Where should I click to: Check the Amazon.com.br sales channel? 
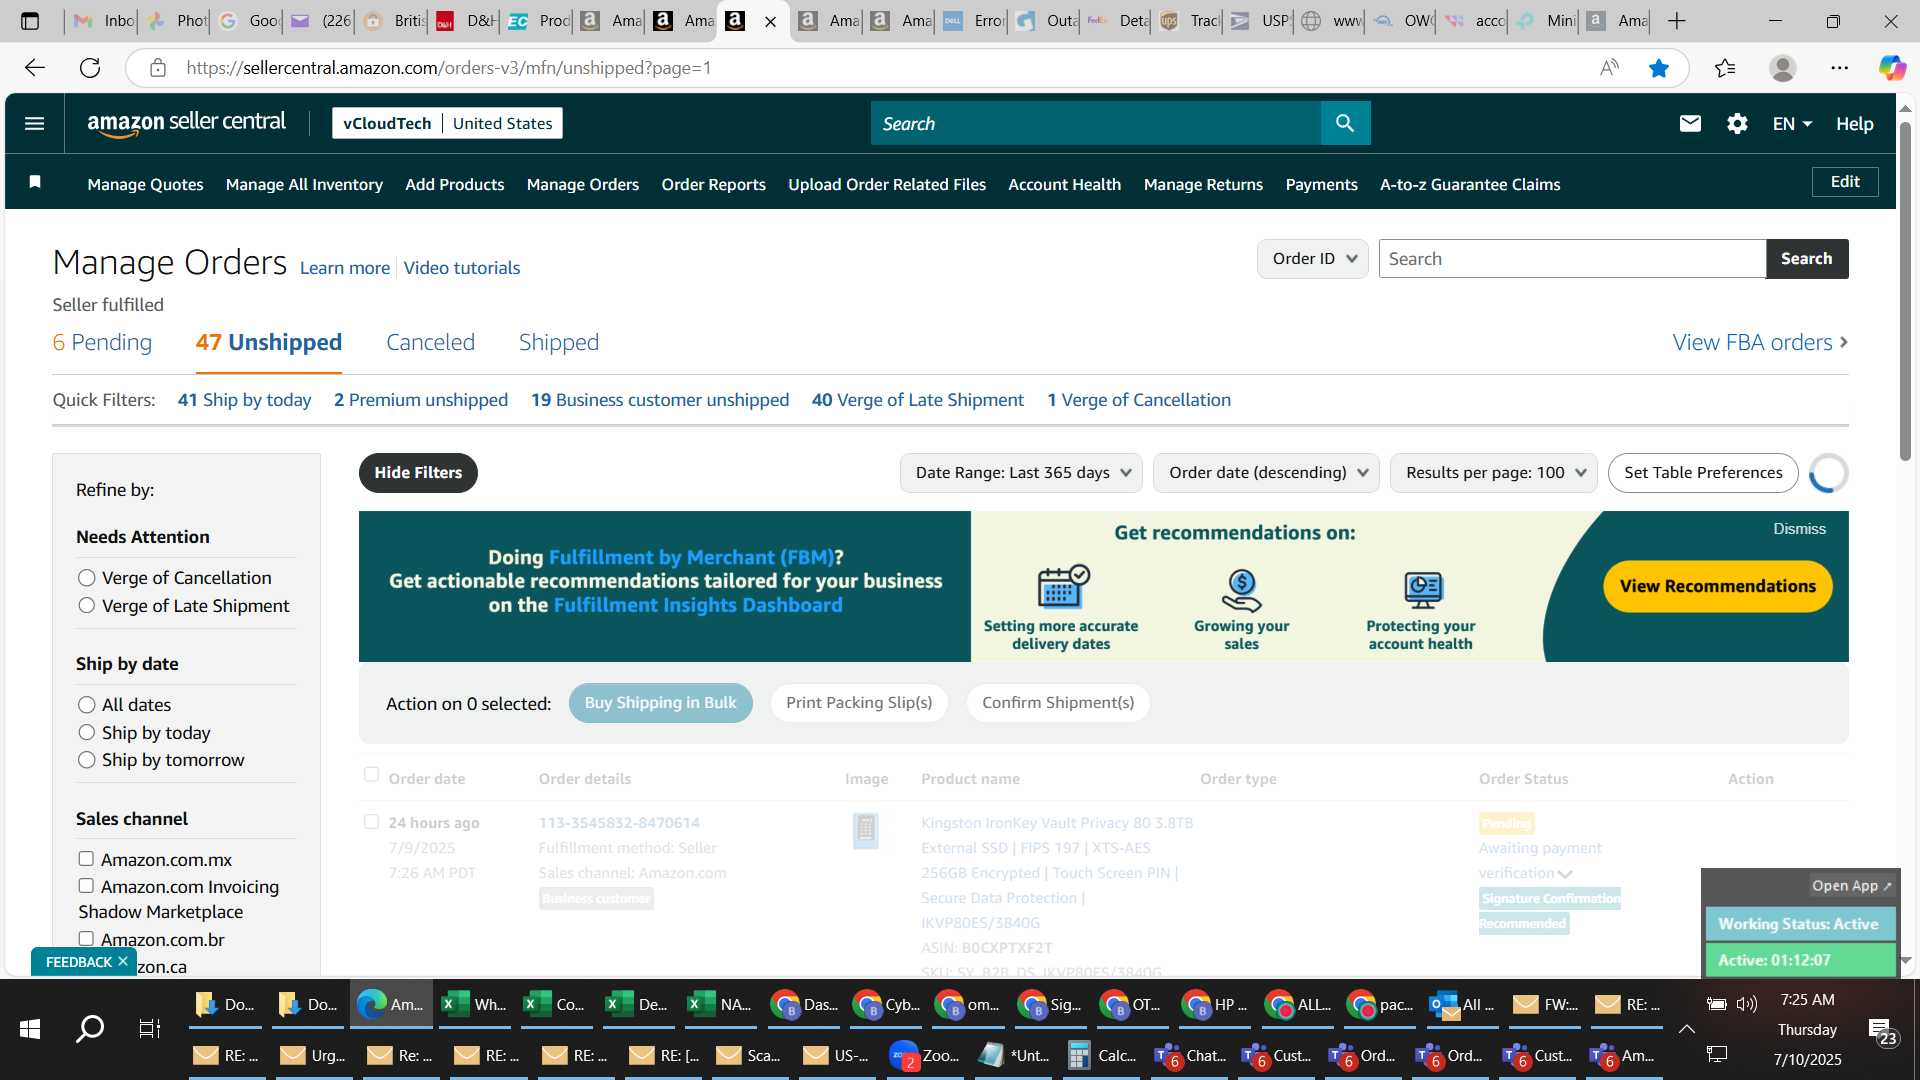click(x=86, y=939)
